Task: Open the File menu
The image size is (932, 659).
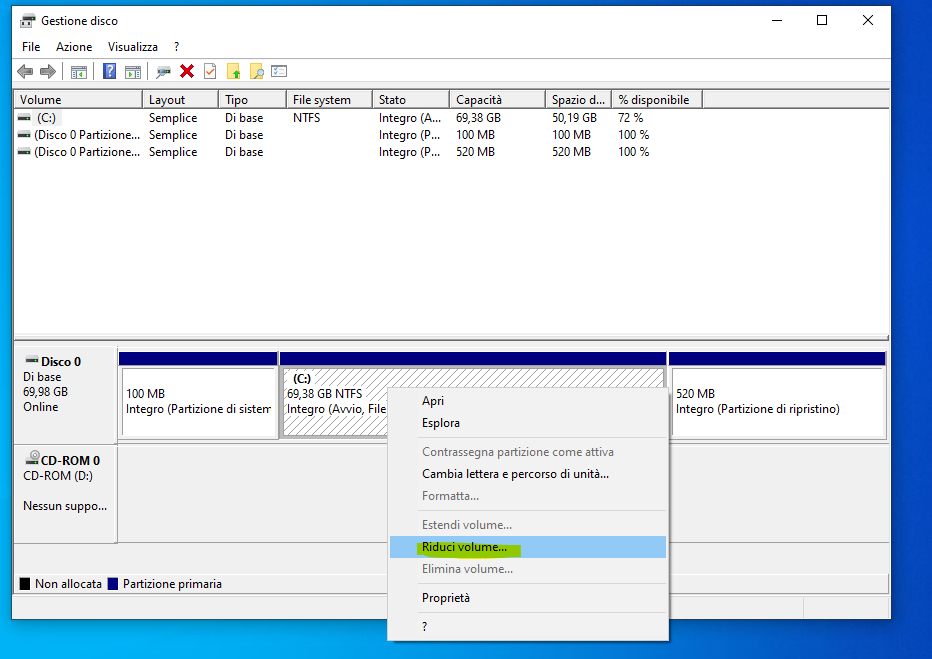Action: pos(31,47)
